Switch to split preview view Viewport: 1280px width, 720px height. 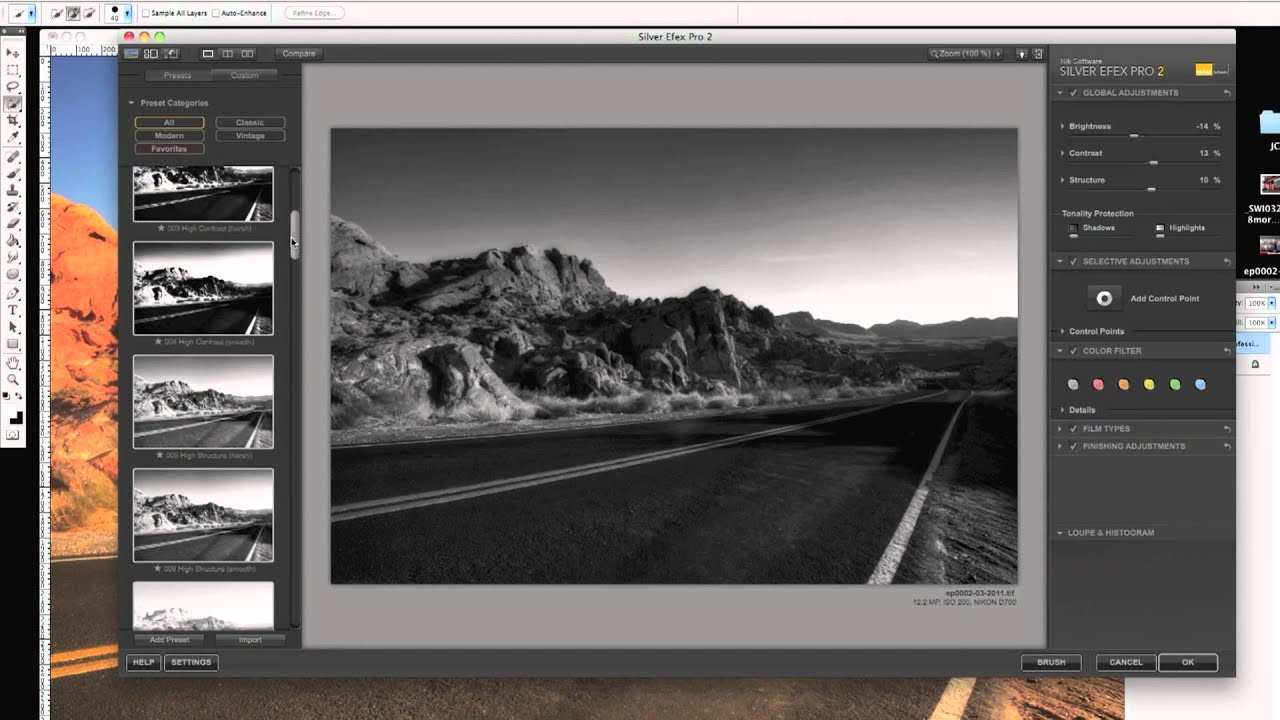click(228, 54)
